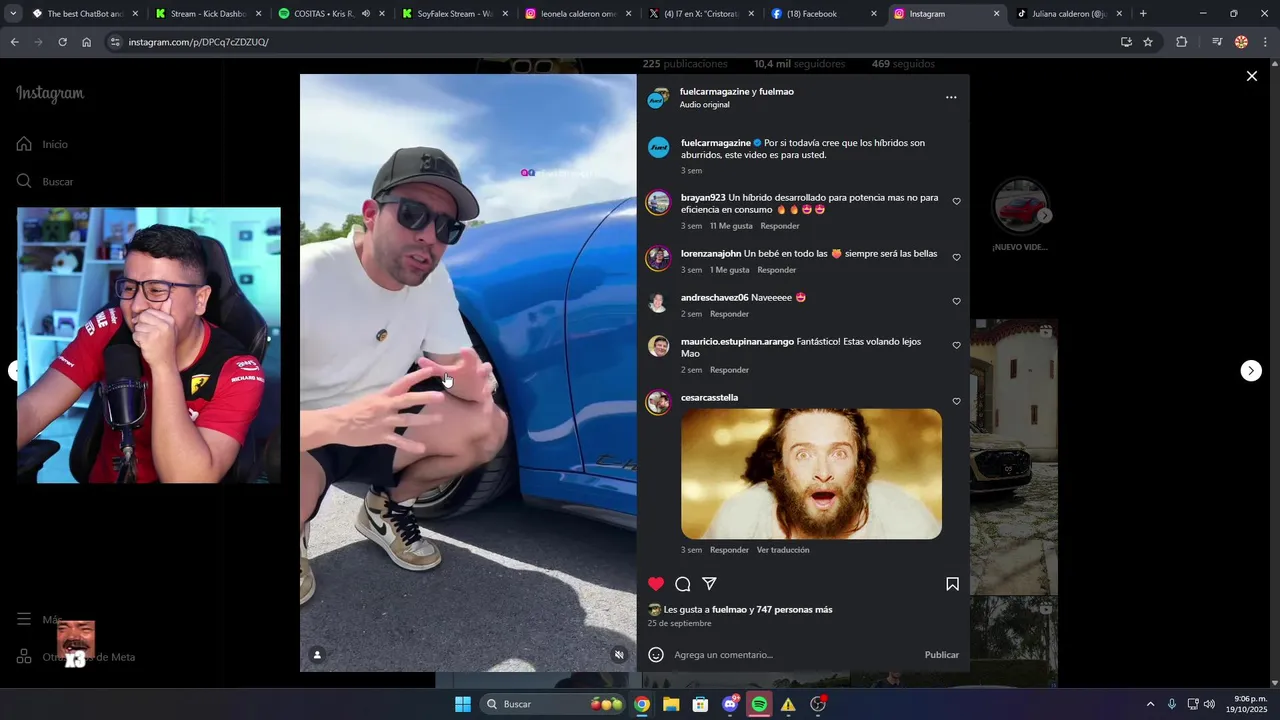View the 11 Me gusta on brayan923's comment
Viewport: 1280px width, 720px height.
(731, 226)
